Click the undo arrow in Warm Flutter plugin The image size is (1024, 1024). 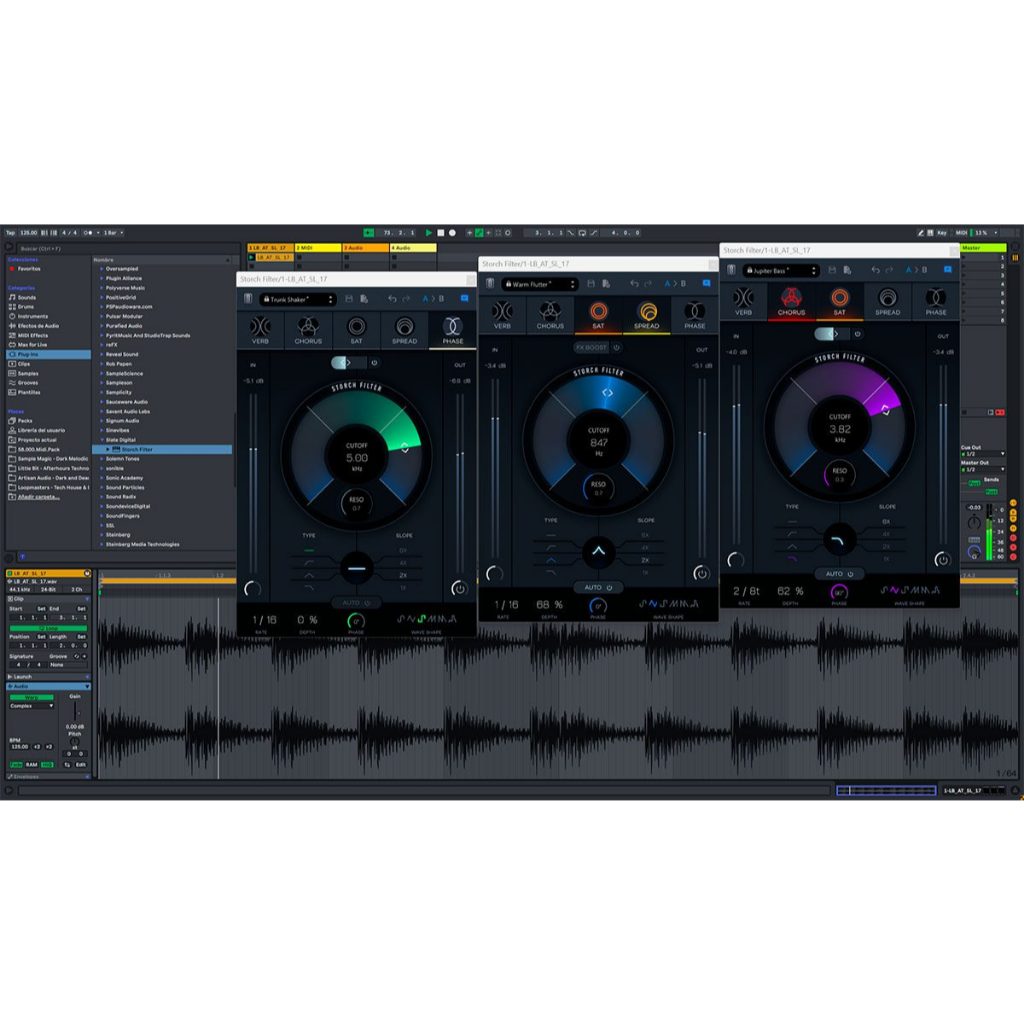pyautogui.click(x=633, y=284)
